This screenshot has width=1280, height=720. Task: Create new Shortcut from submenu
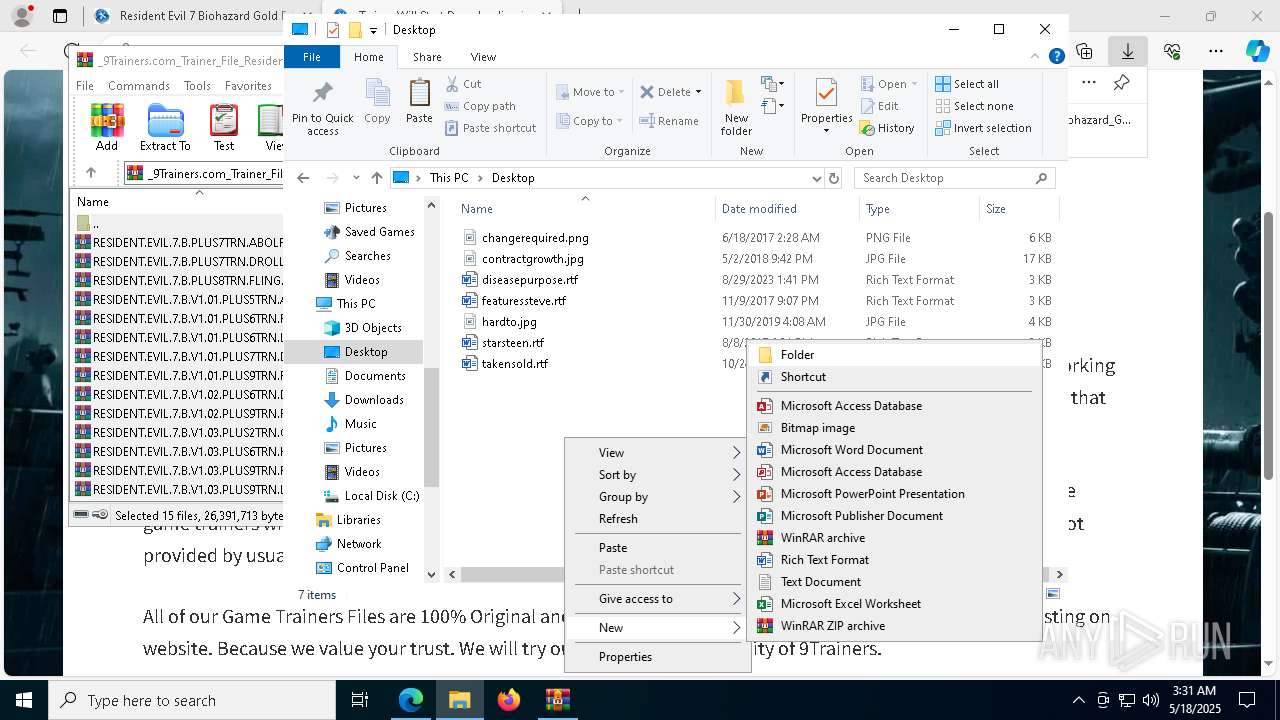pyautogui.click(x=895, y=377)
